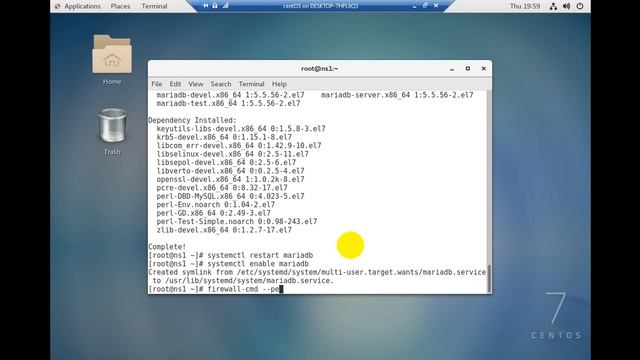Open the power icon in system tray

click(580, 6)
